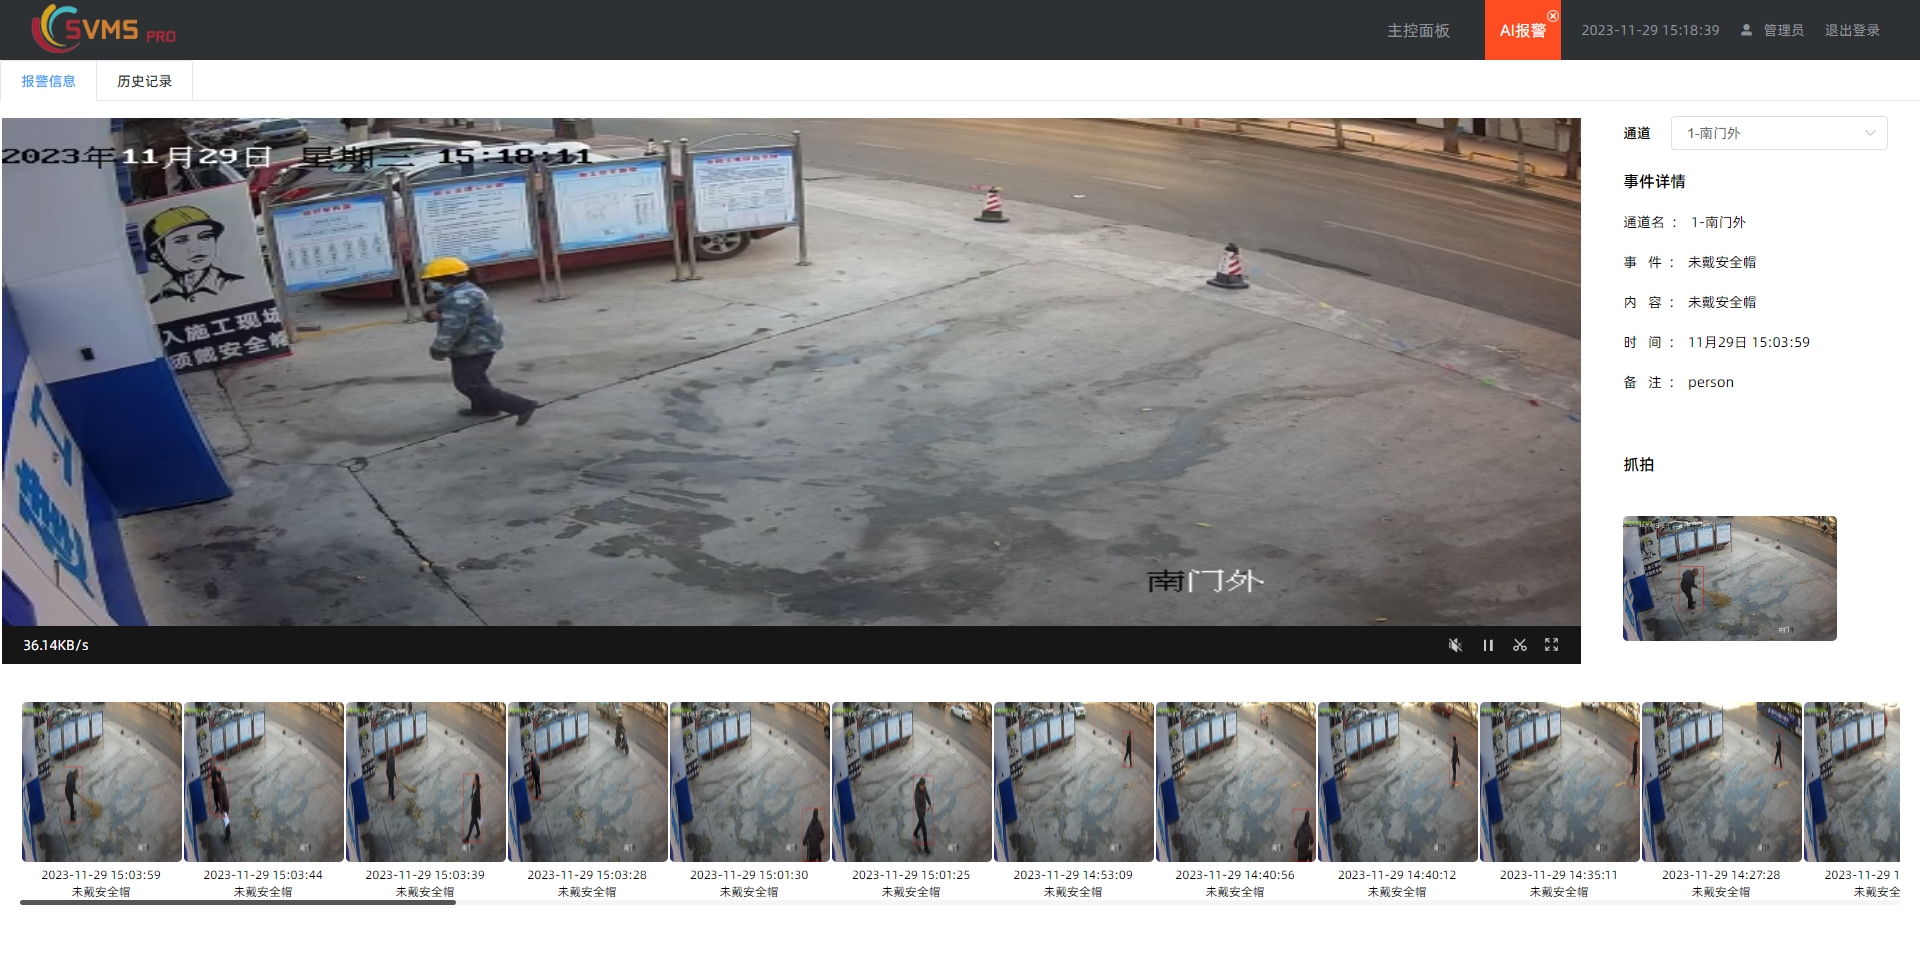Open the 抓拍 snapshot preview image
The width and height of the screenshot is (1920, 963).
pyautogui.click(x=1729, y=578)
